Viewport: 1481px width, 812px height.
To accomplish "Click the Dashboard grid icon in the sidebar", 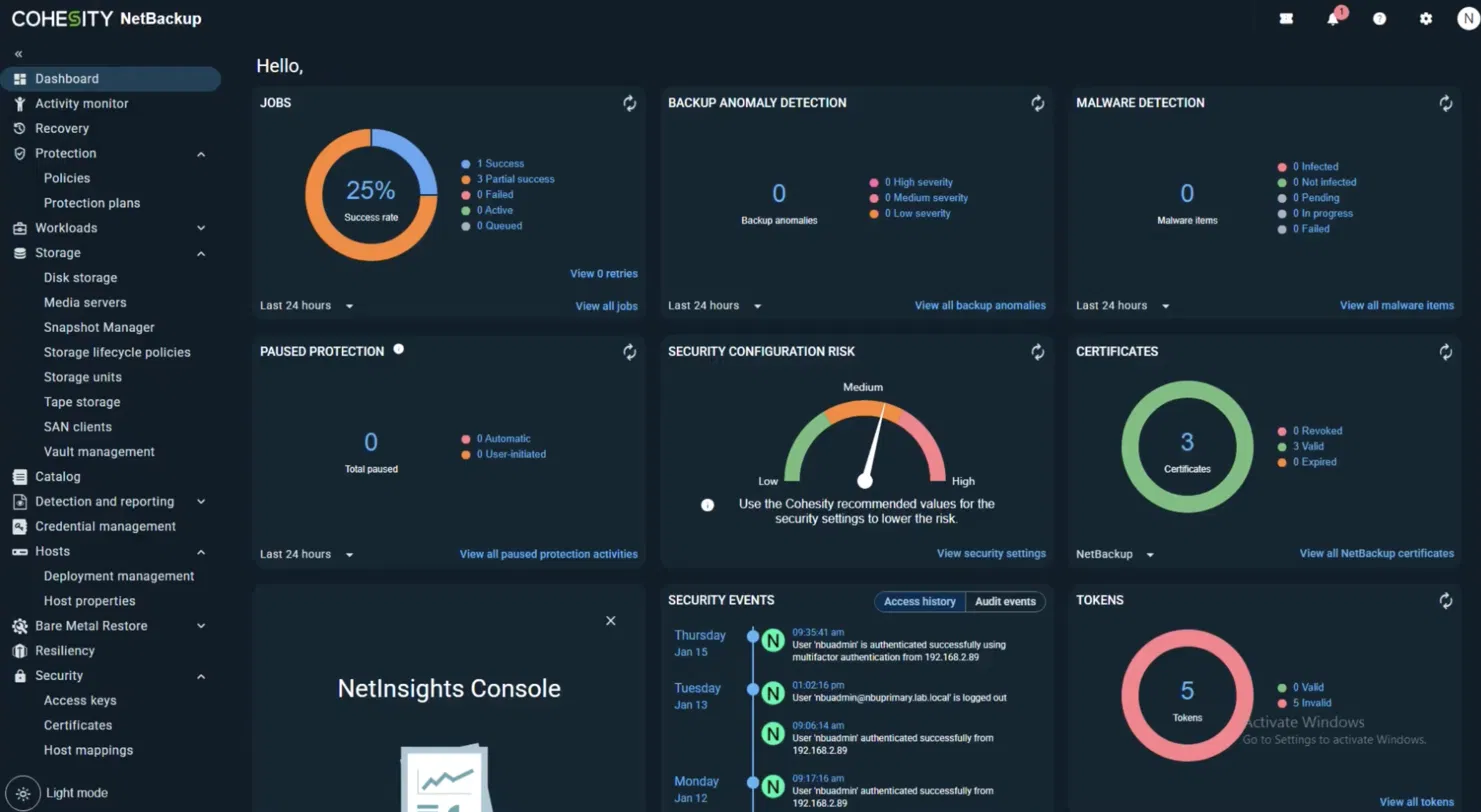I will click(x=20, y=79).
